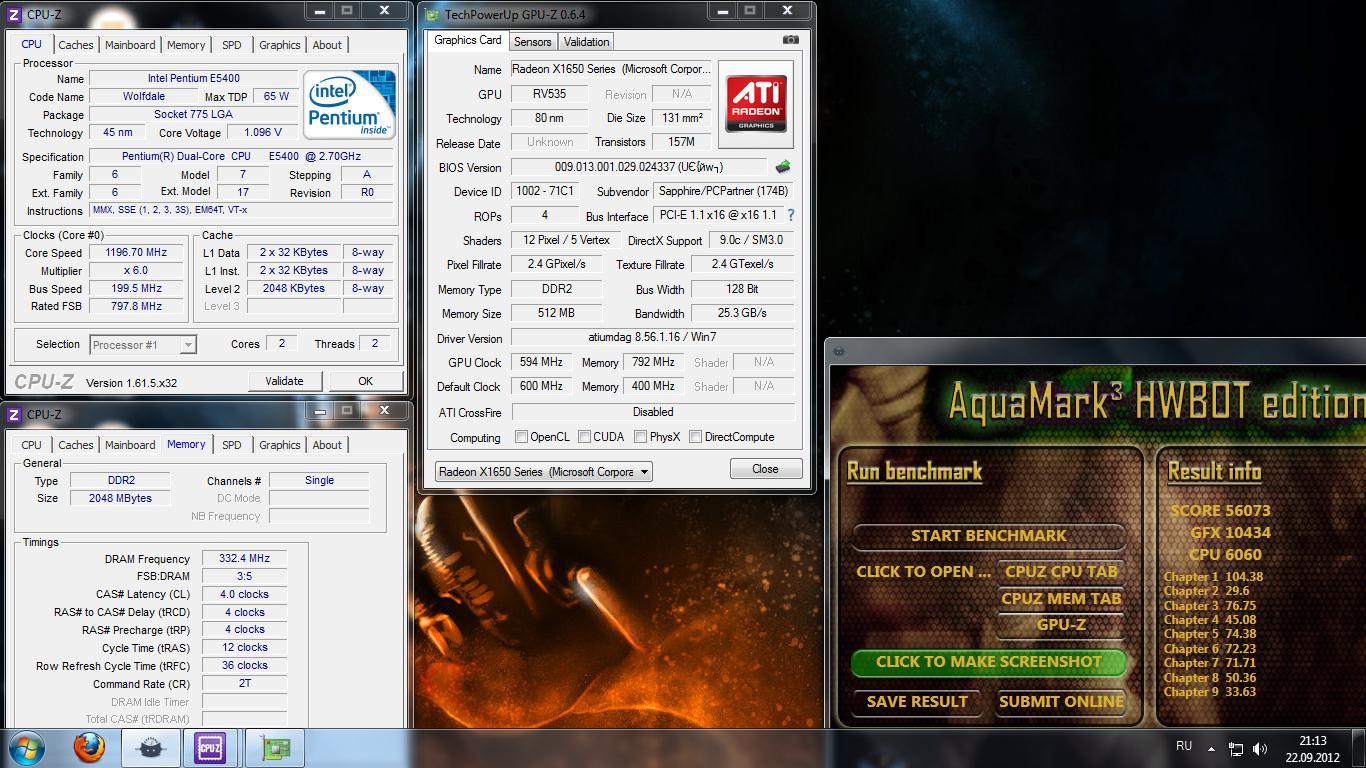The image size is (1366, 768).
Task: Open About tab in top CPU-Z window
Action: (327, 45)
